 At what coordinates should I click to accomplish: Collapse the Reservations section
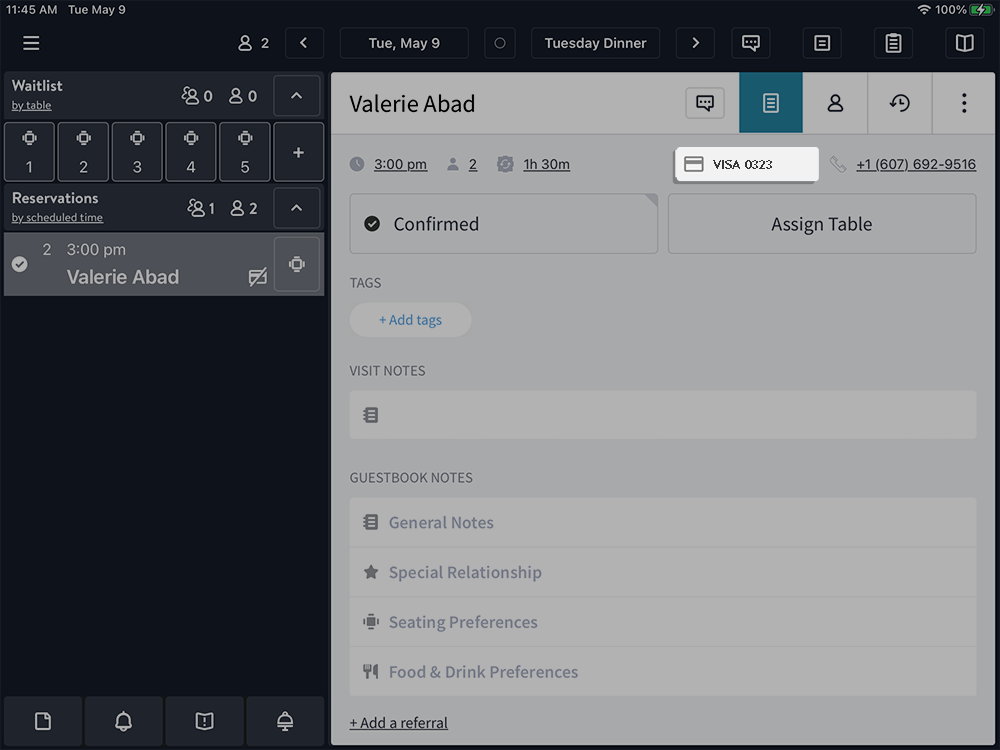tap(297, 208)
